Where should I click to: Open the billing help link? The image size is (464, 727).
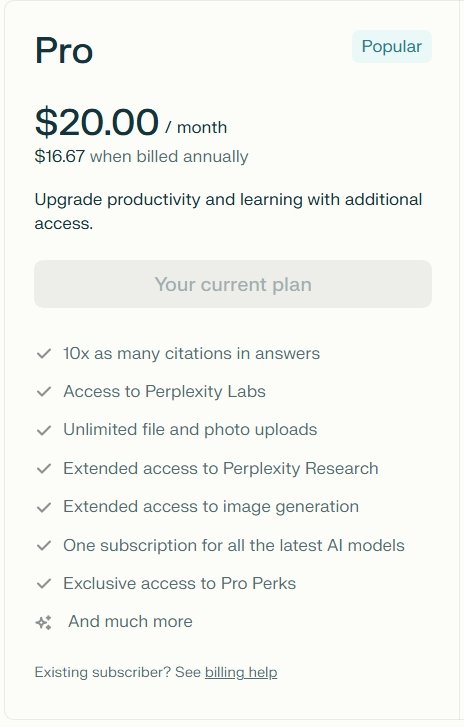click(x=241, y=672)
